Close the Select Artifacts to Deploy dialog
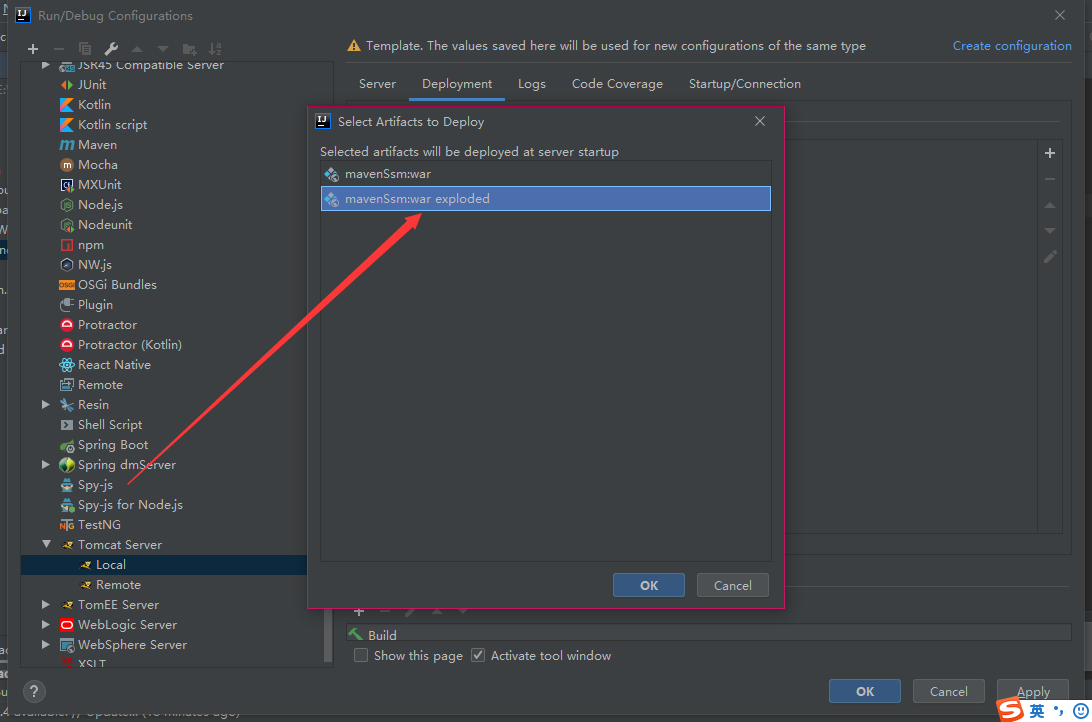Image resolution: width=1092 pixels, height=722 pixels. 760,121
